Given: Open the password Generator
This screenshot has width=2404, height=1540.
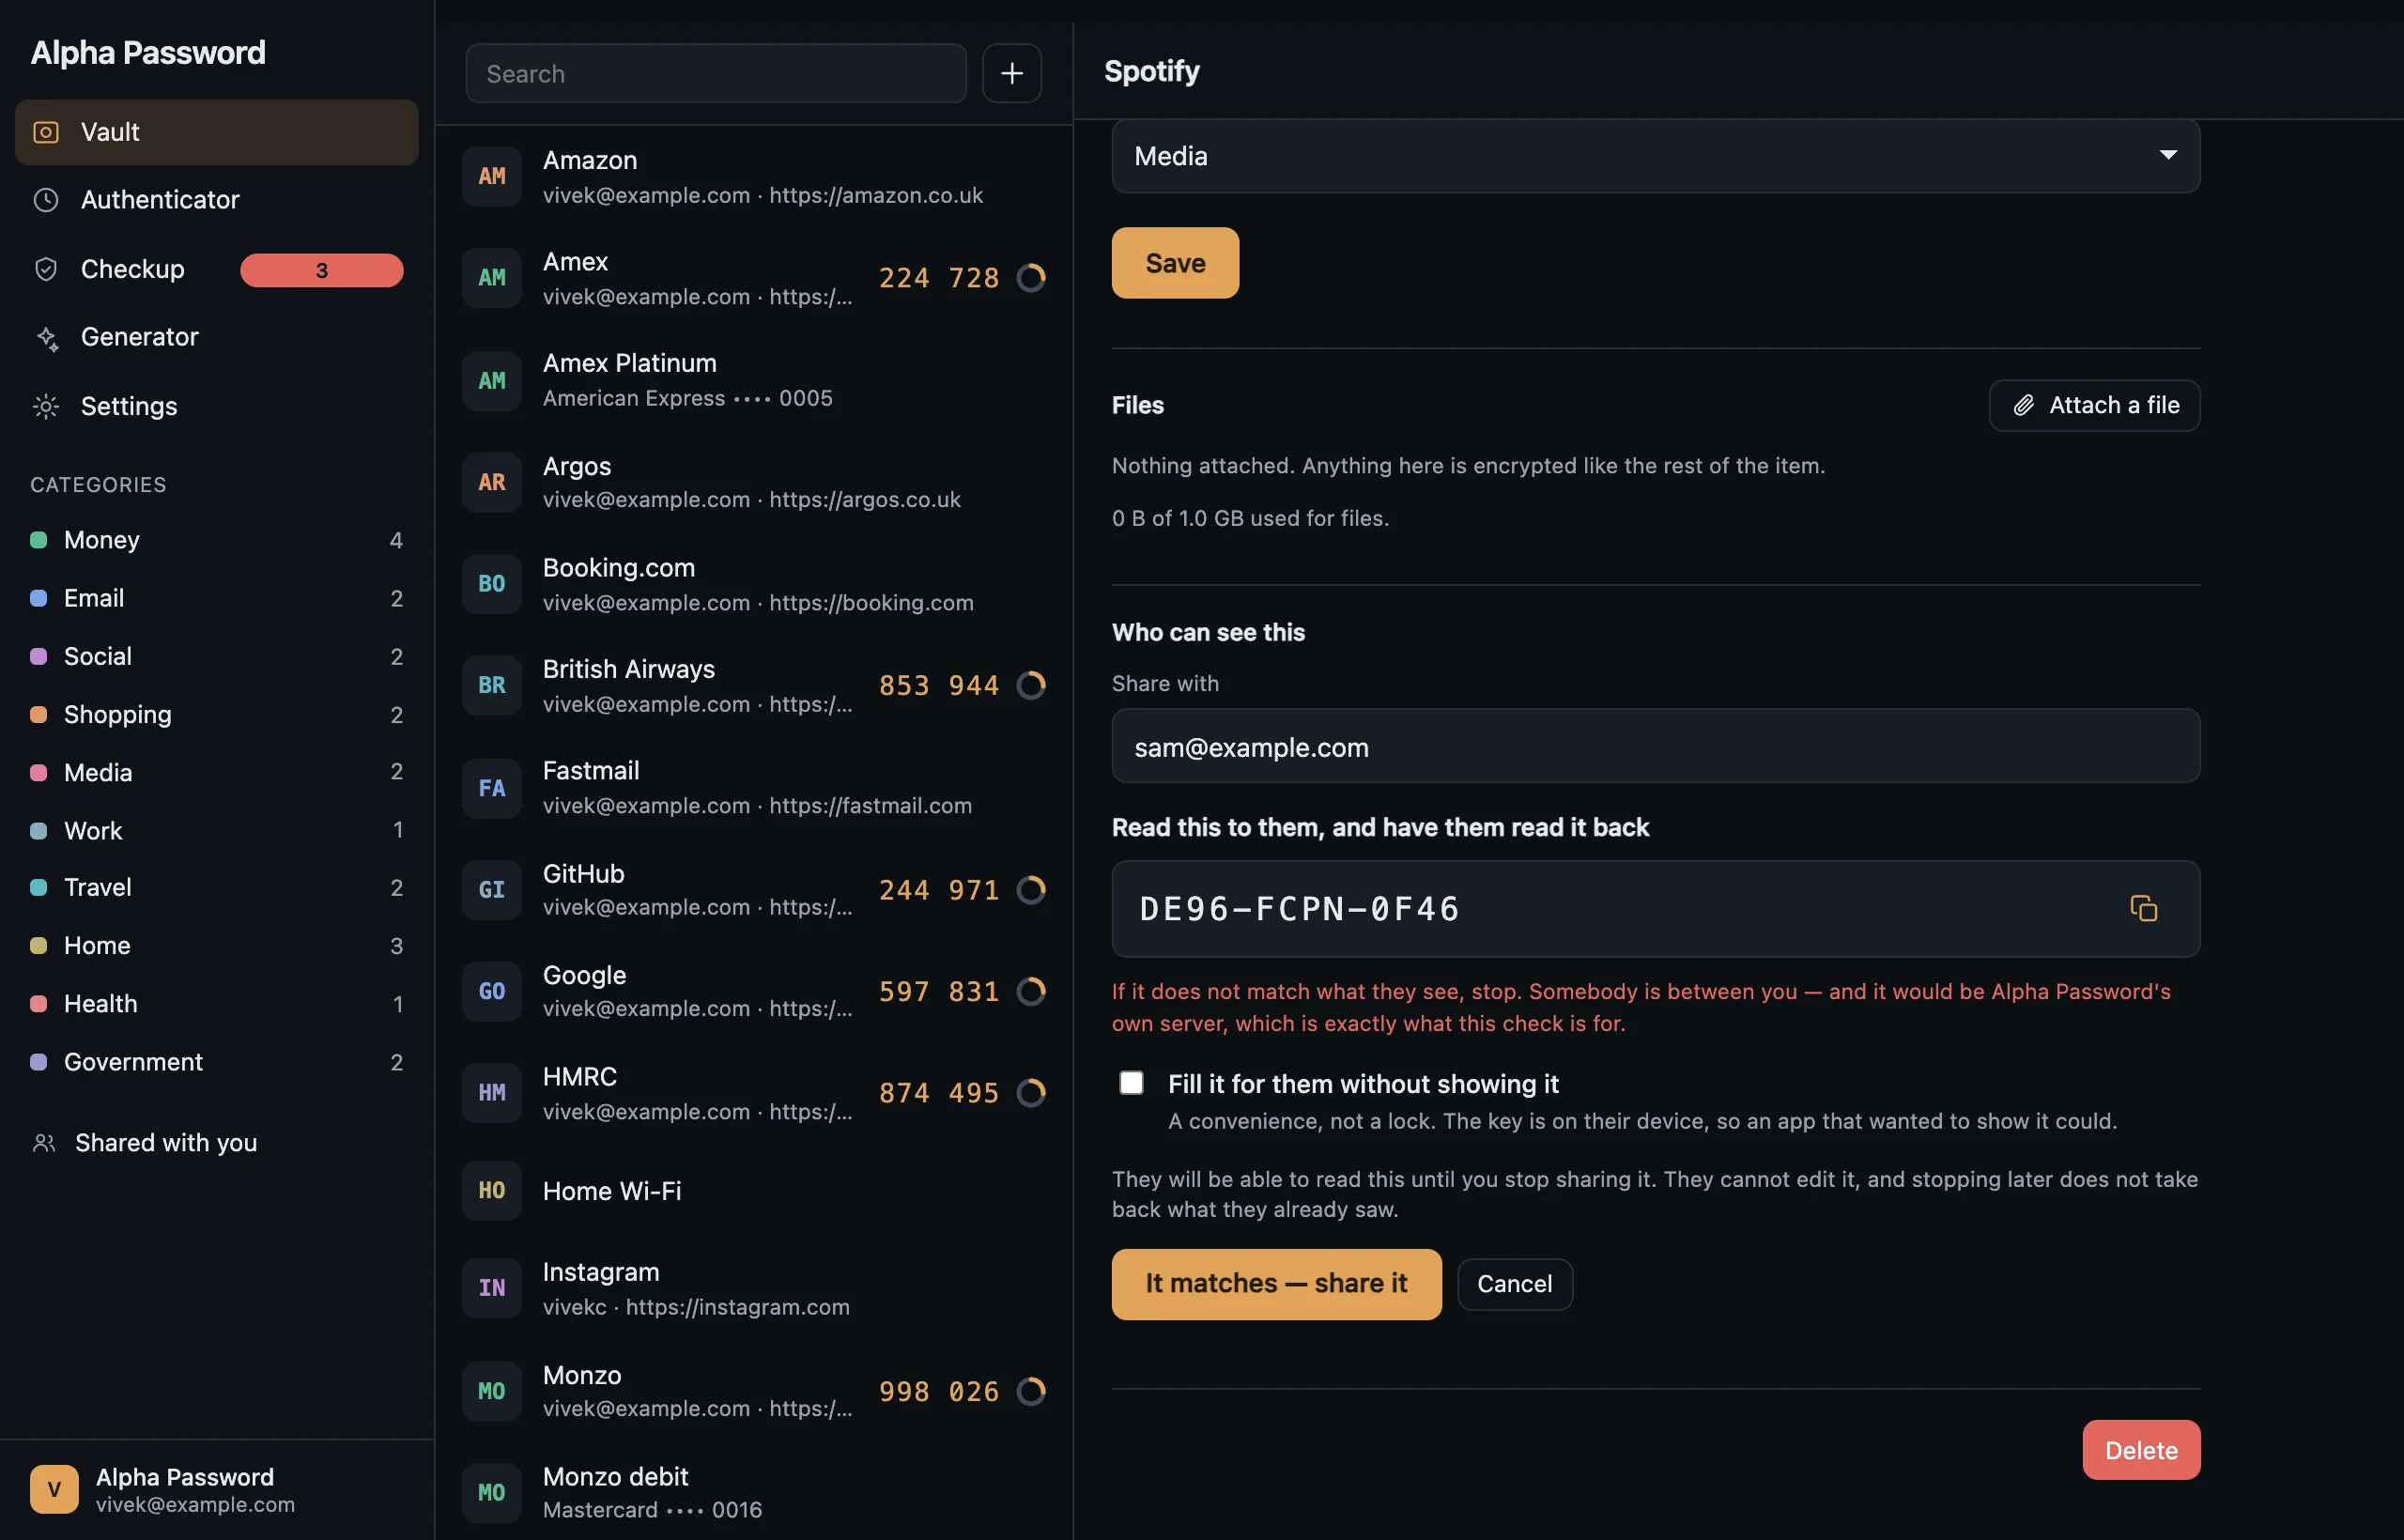Looking at the screenshot, I should 216,337.
